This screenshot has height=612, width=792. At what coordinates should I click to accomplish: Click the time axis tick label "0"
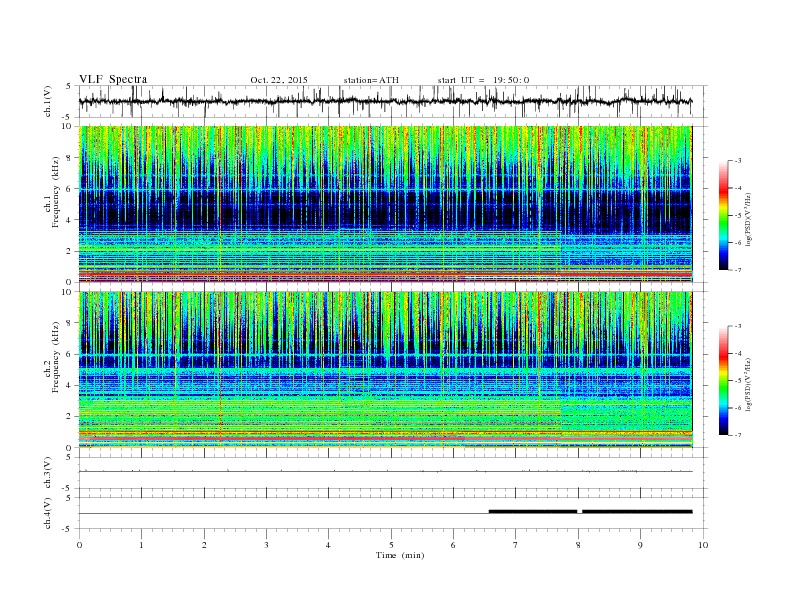[x=79, y=545]
